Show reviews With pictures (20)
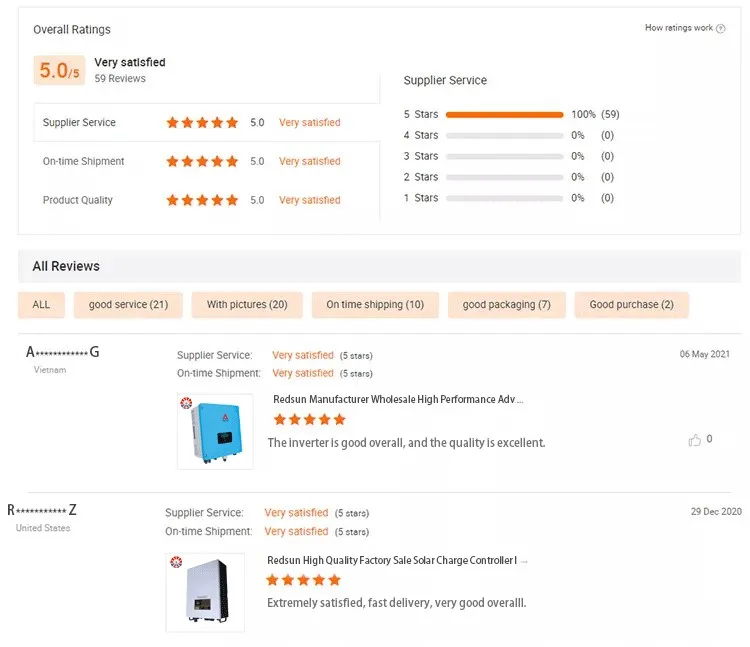 point(247,305)
